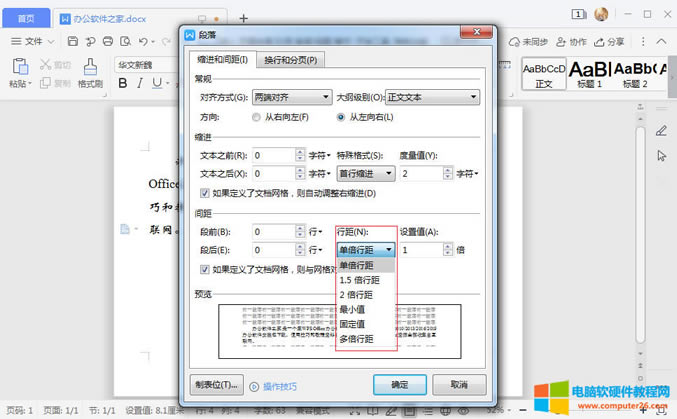Click the pen tool in right sidebar
Viewport: 677px width, 419px height.
click(x=660, y=131)
